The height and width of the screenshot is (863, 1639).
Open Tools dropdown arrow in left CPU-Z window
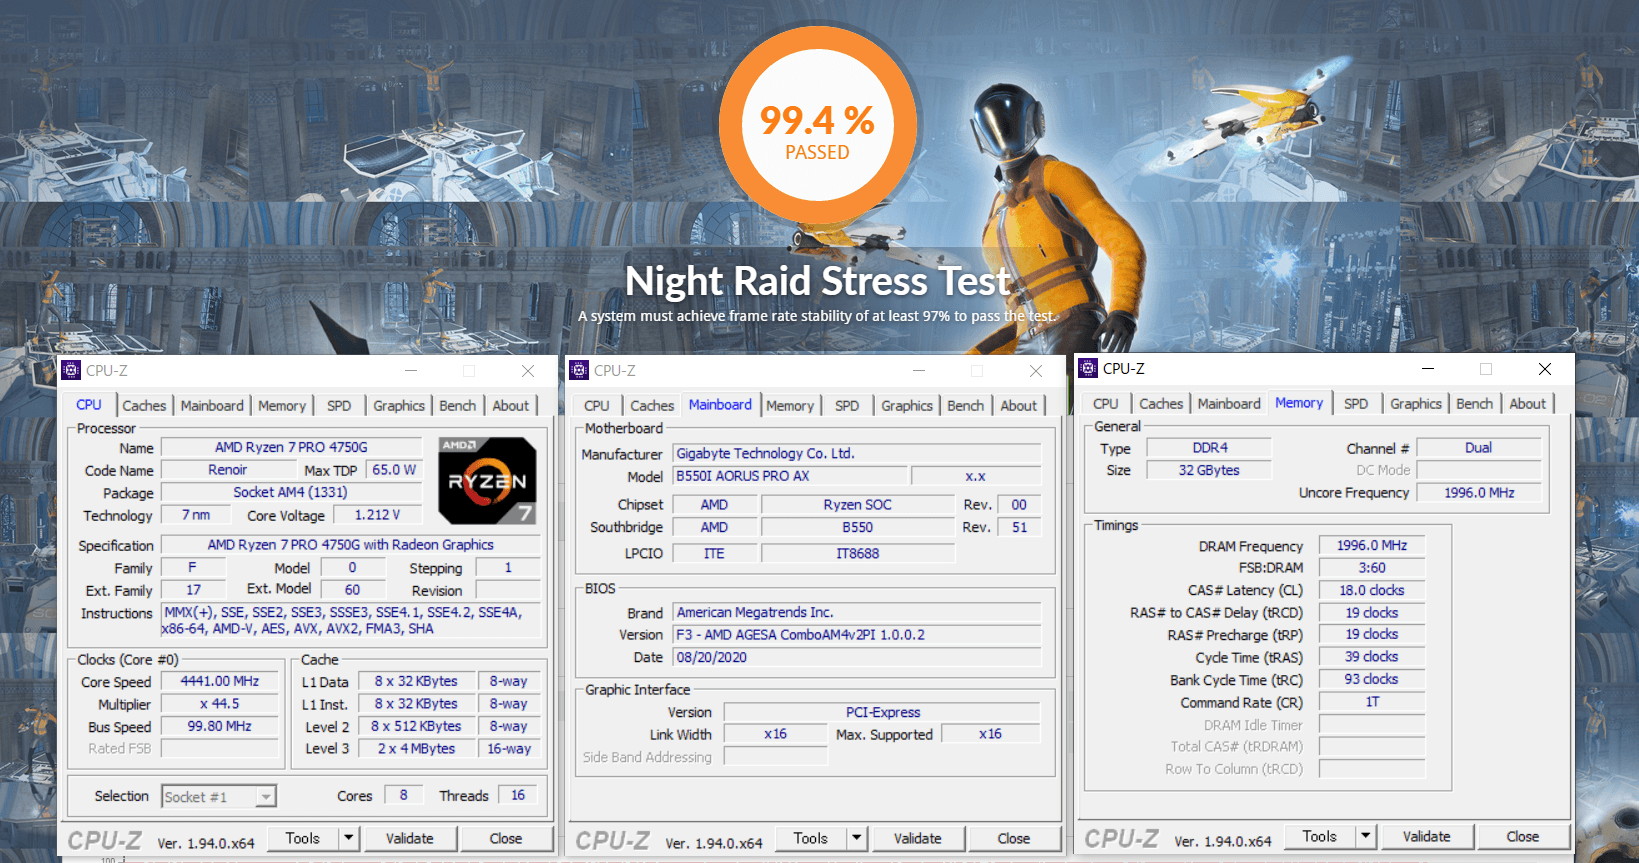tap(348, 838)
